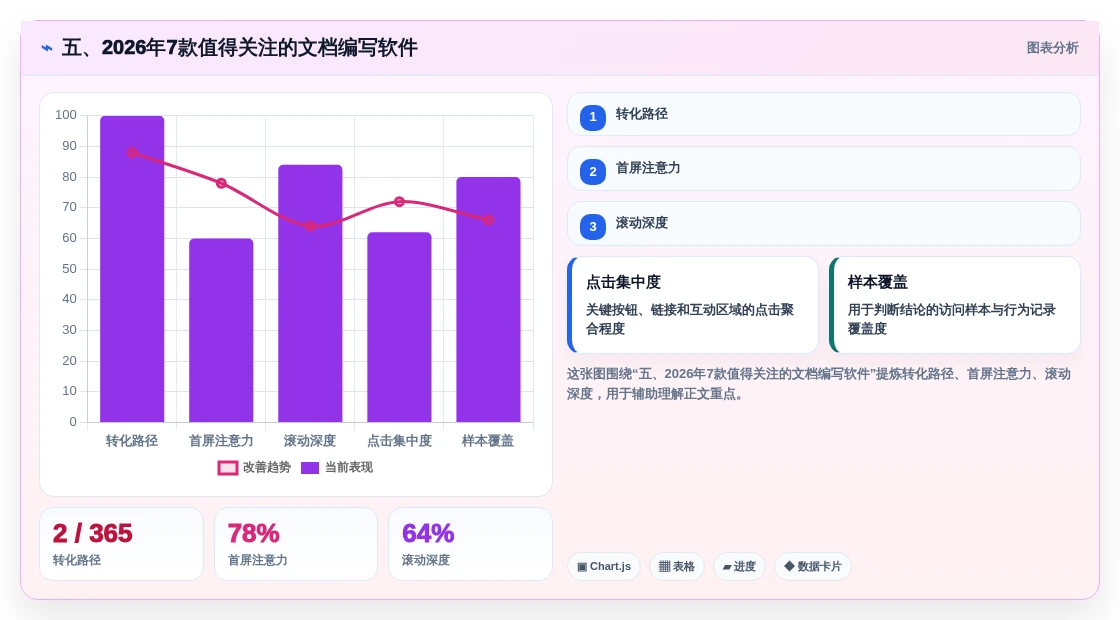Click the trend line point on 滚动深度 bar
This screenshot has height=620, width=1120.
click(x=310, y=226)
